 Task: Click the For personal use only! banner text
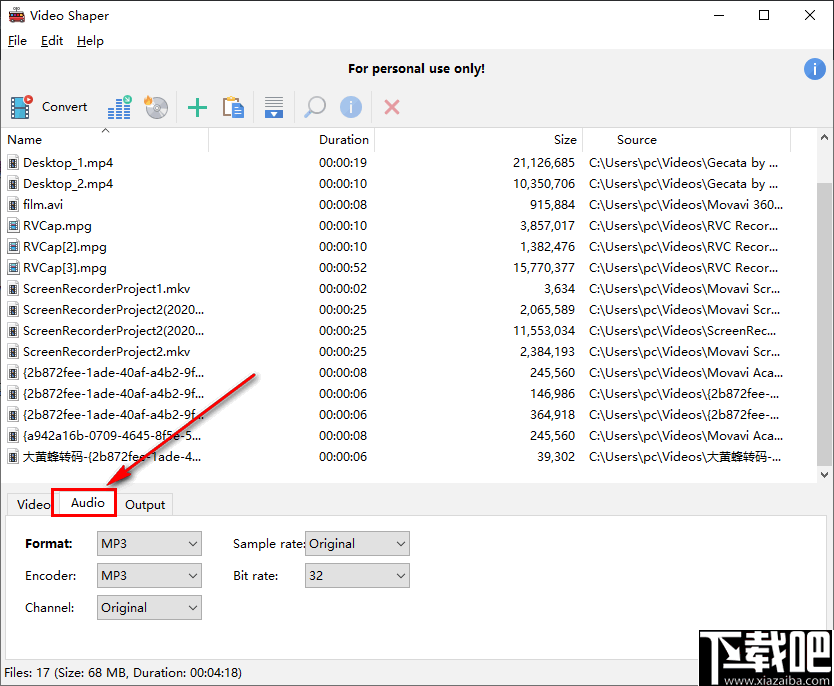click(416, 69)
